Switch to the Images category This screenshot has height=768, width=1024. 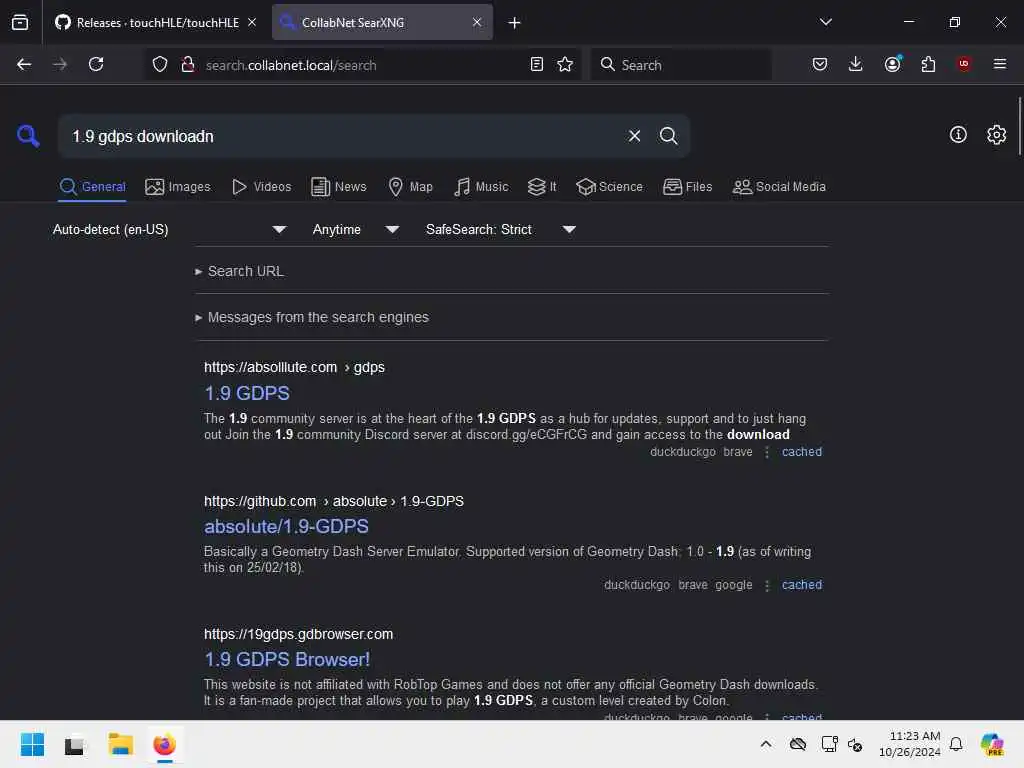pyautogui.click(x=178, y=187)
